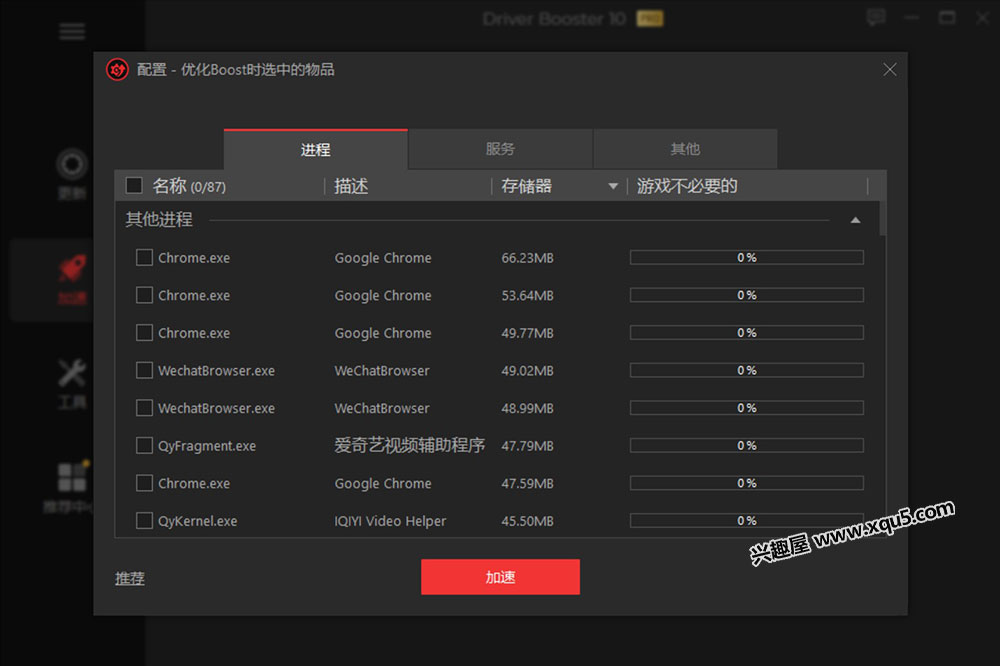
Task: Switch to the 其他 tab
Action: pos(686,149)
